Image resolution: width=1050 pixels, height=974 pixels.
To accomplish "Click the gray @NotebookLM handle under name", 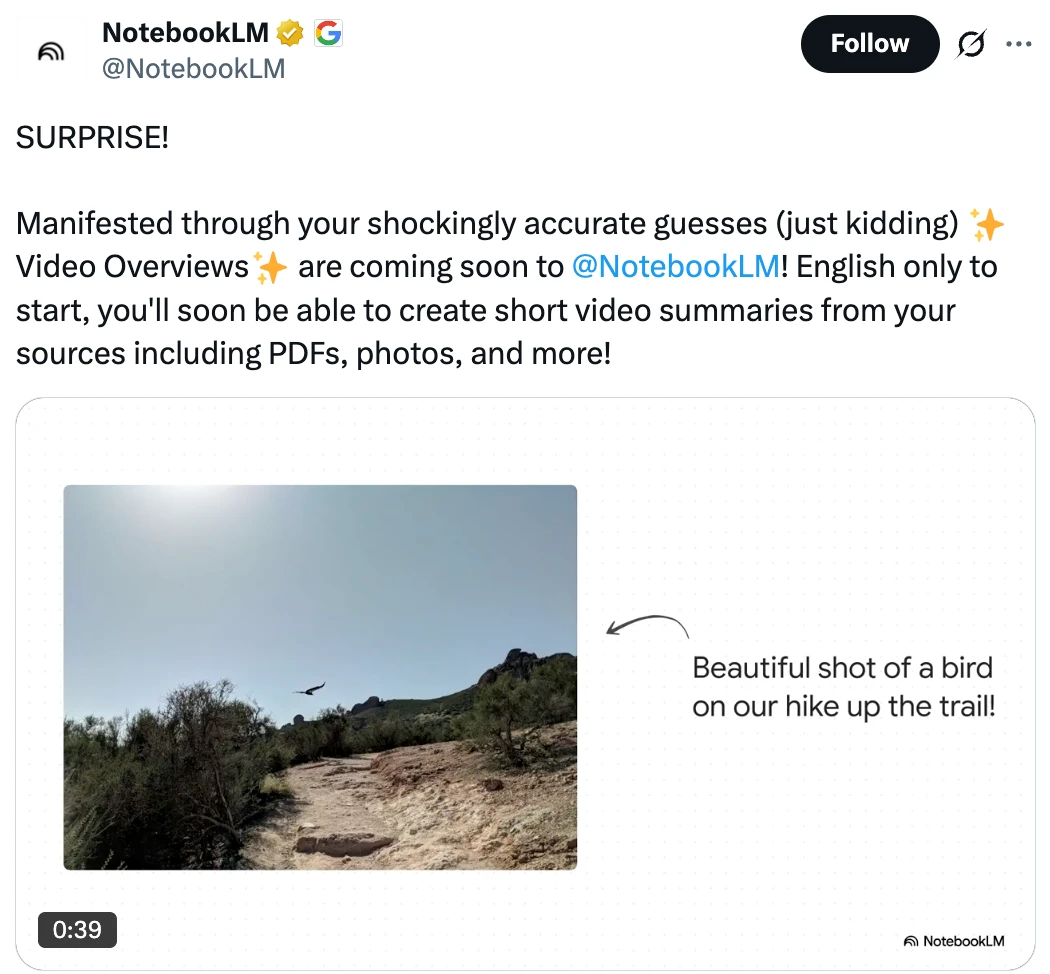I will (x=194, y=69).
